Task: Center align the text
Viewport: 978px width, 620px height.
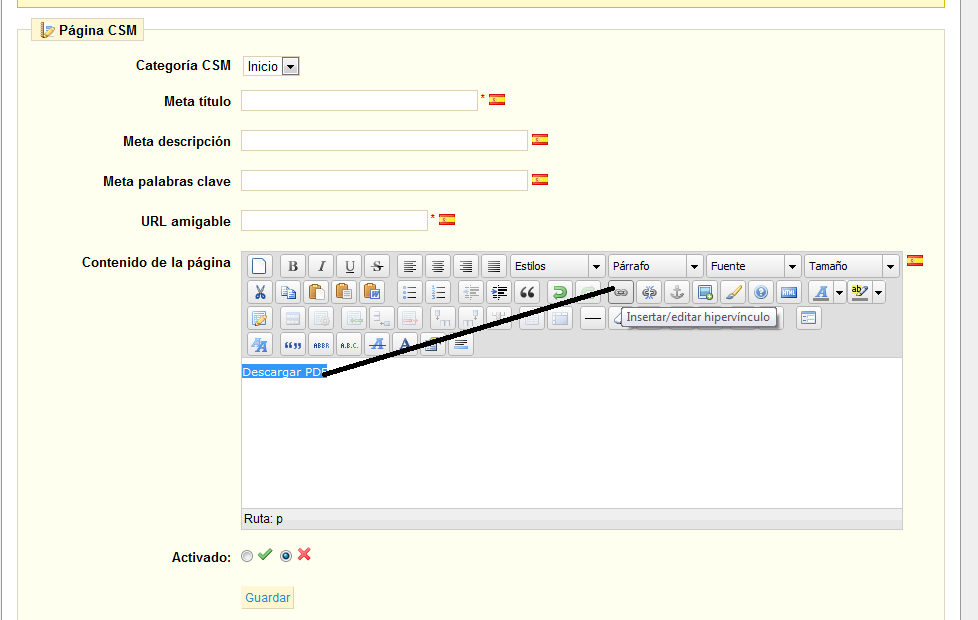Action: [x=437, y=266]
